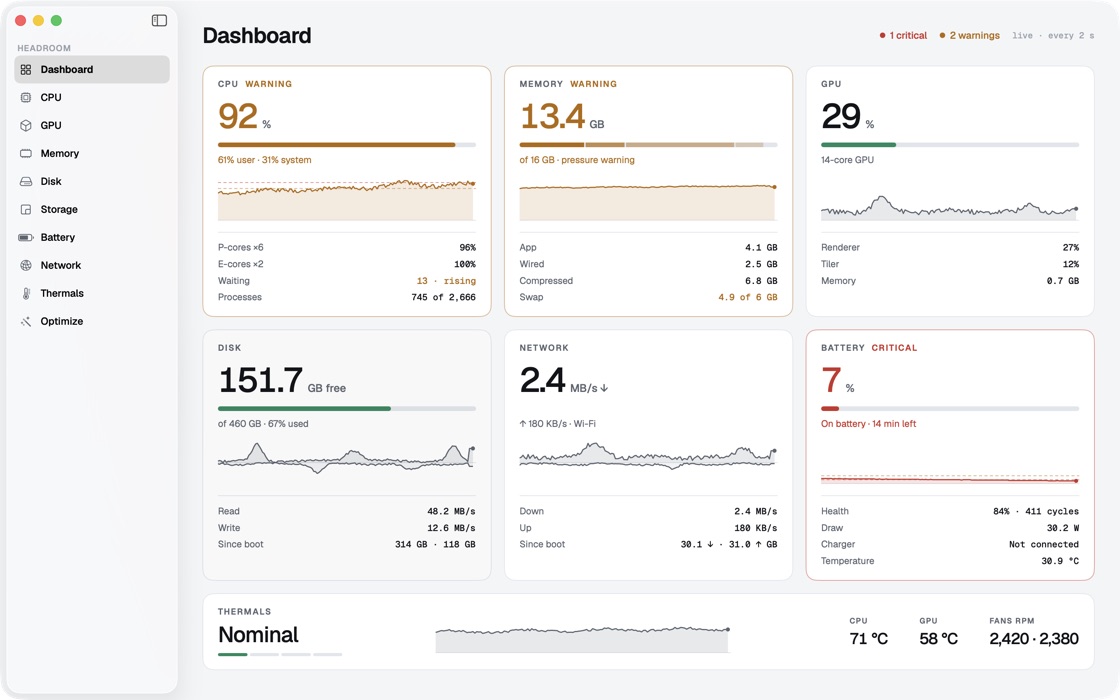The height and width of the screenshot is (700, 1120).
Task: Click the Memory usage history chart
Action: point(649,201)
